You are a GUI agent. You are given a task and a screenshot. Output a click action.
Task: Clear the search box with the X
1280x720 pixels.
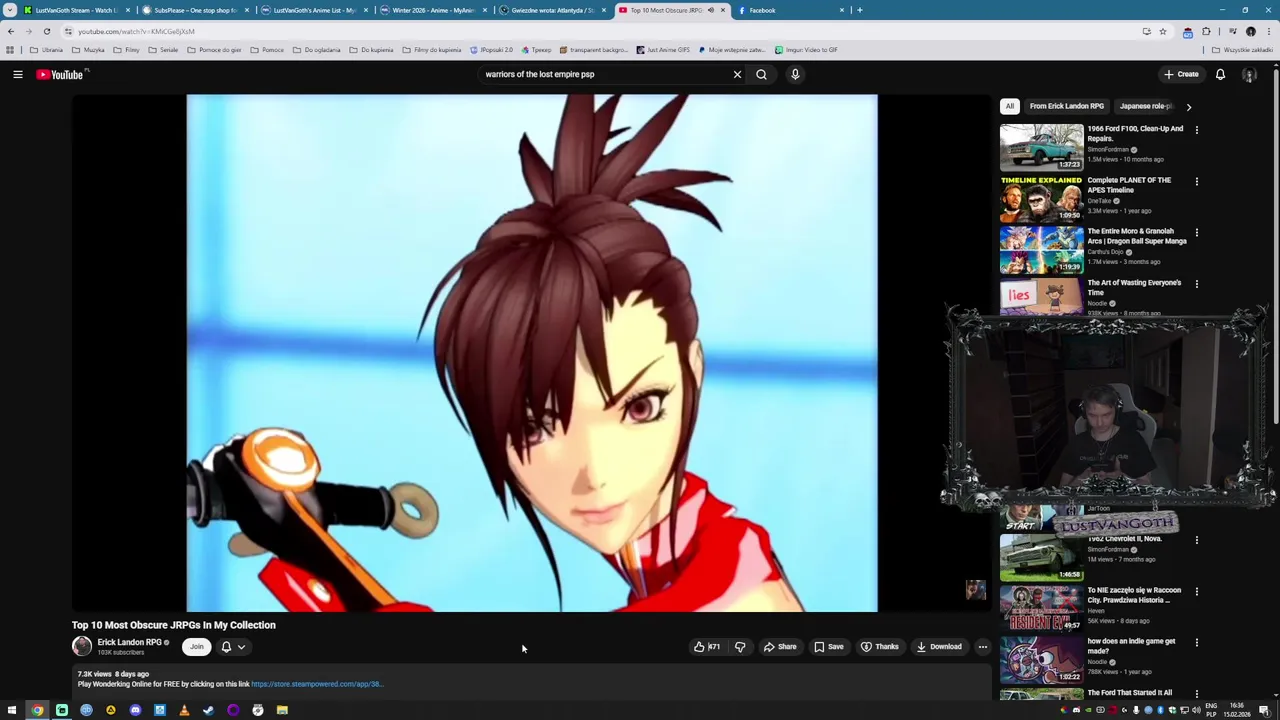tap(737, 74)
